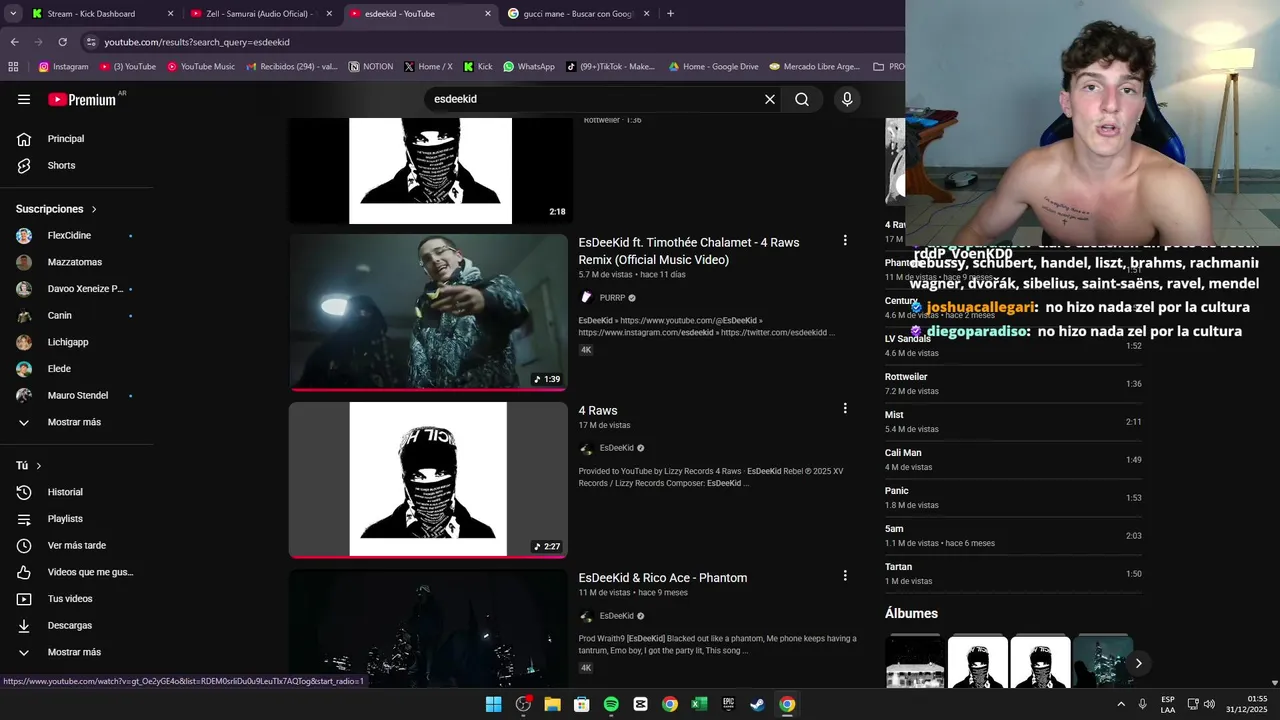
Task: Open the WhatsApp bookmark
Action: tap(529, 67)
